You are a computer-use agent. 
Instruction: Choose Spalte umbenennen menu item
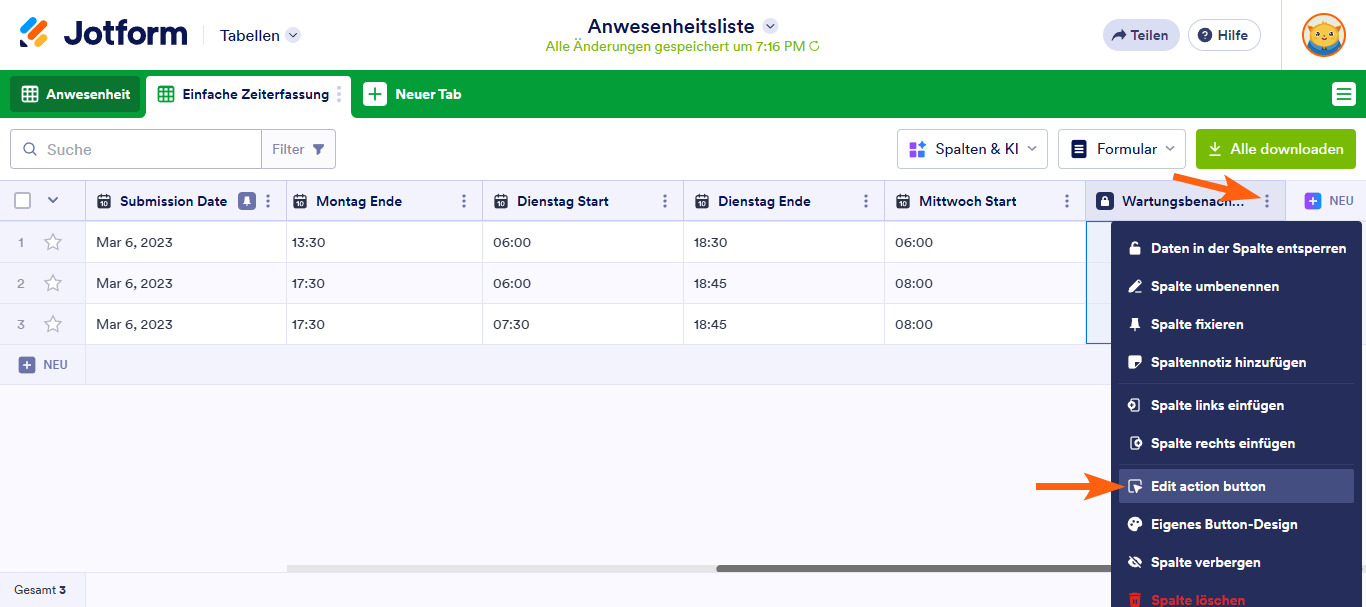point(1236,286)
